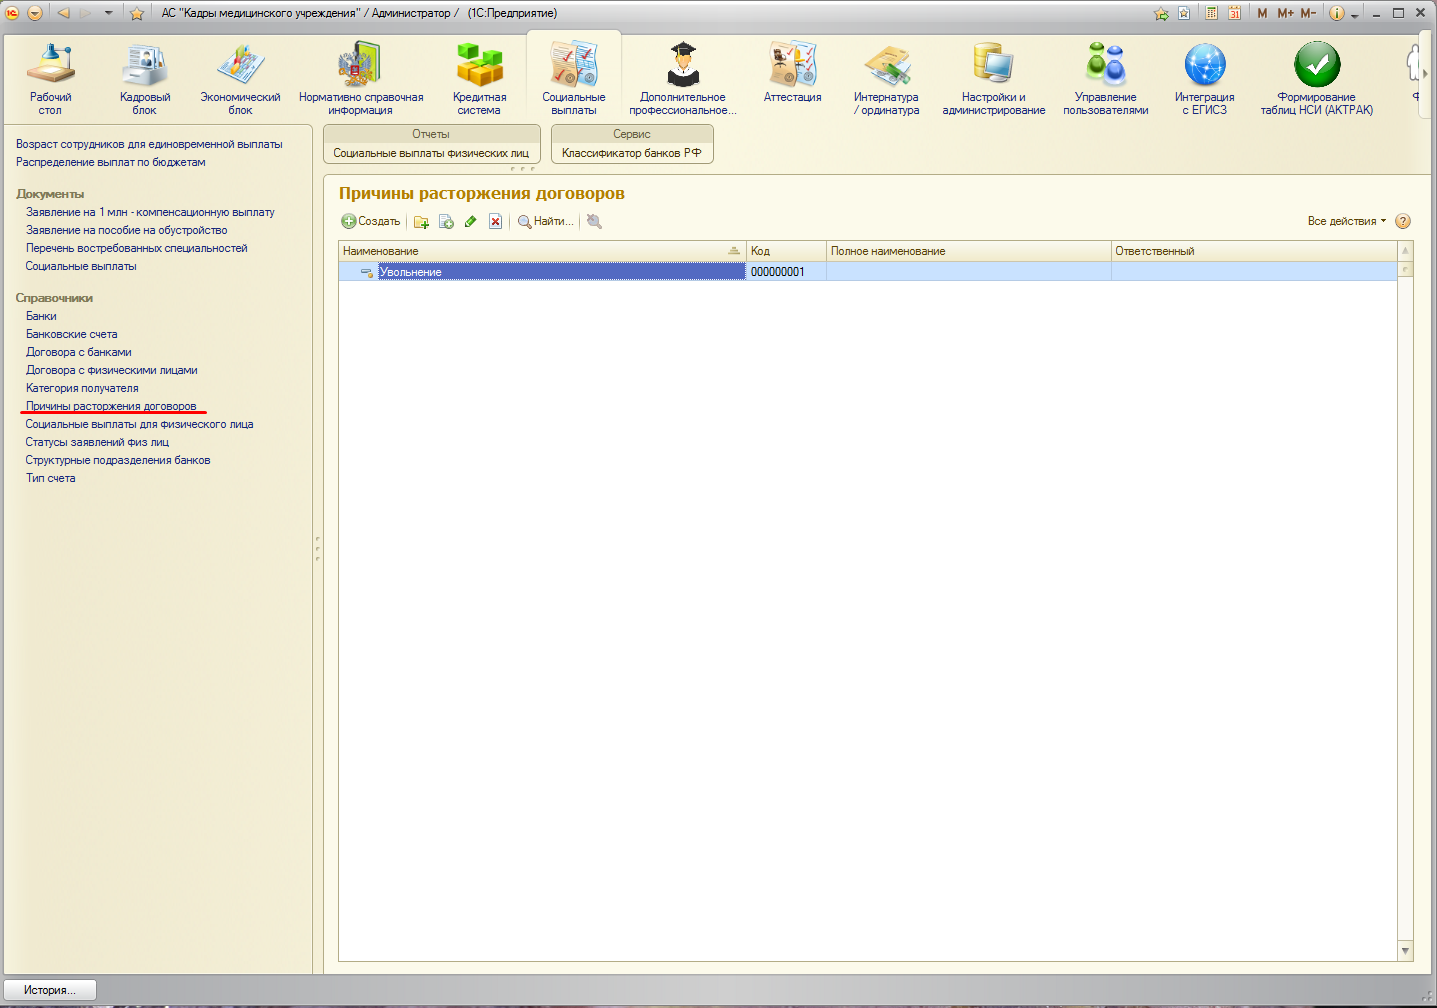This screenshot has width=1437, height=1008.
Task: Open main menu round dropdown button
Action: tap(35, 13)
